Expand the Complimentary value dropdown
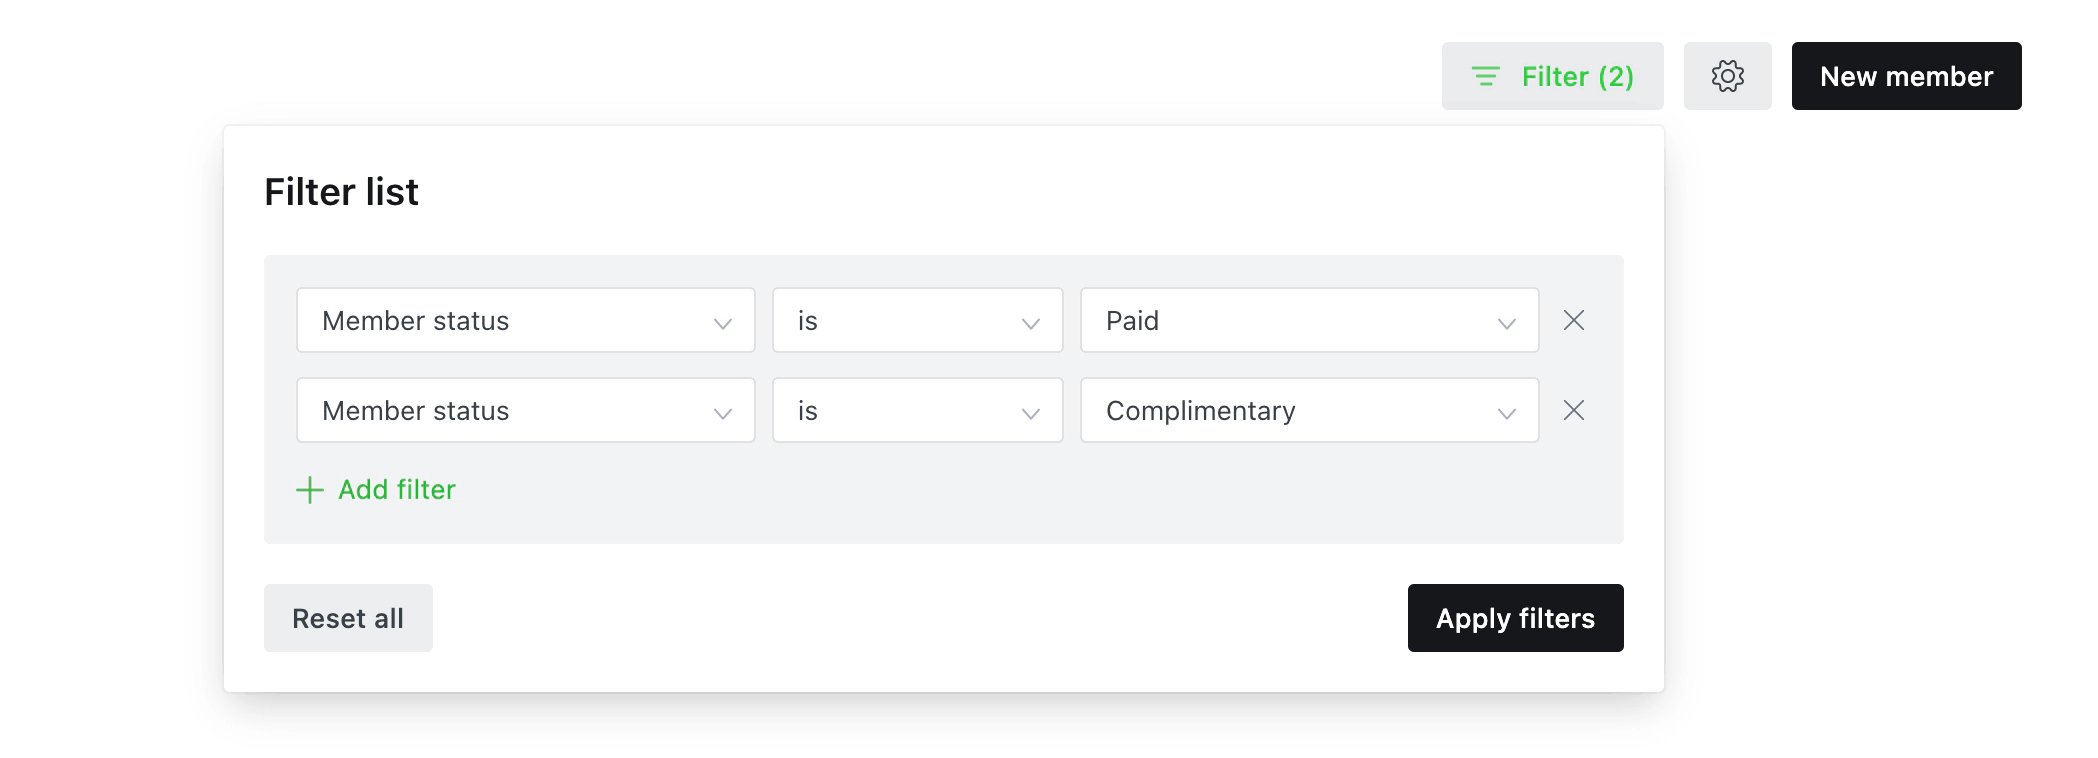This screenshot has height=758, width=2098. click(1310, 410)
